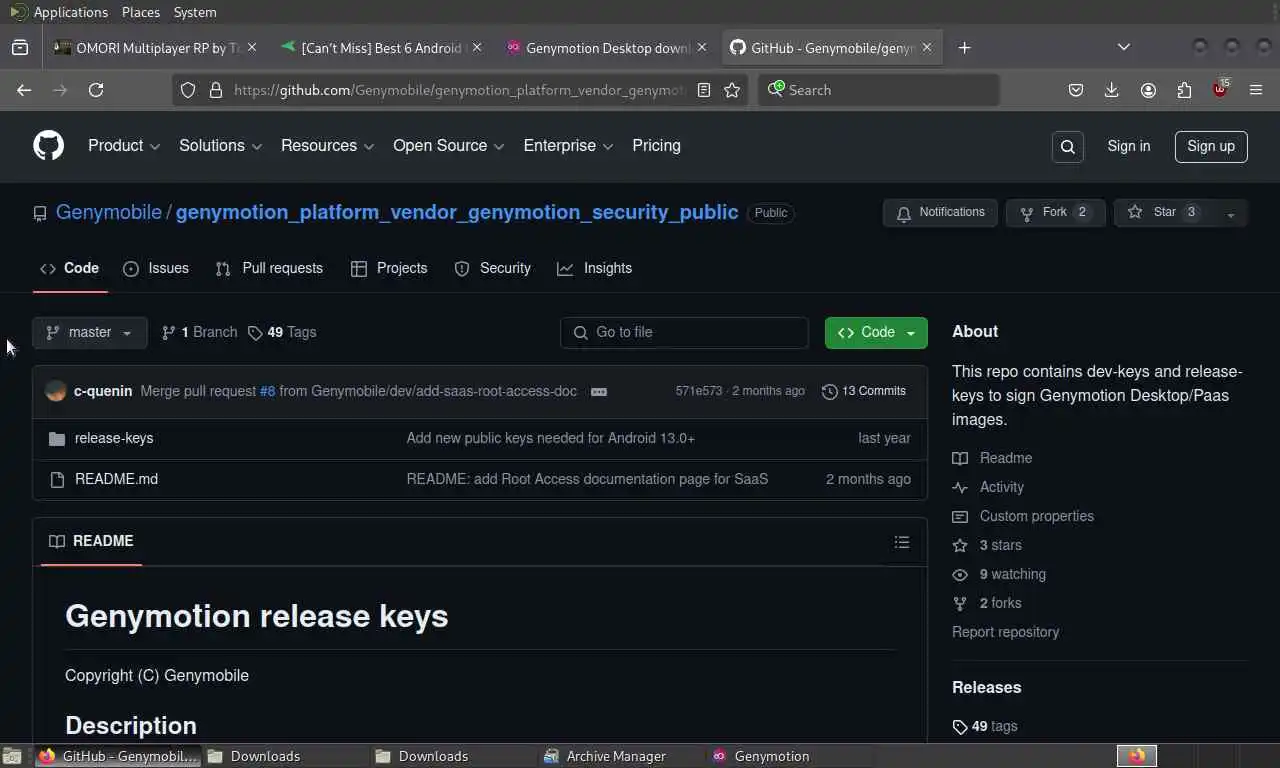Viewport: 1280px width, 768px height.
Task: Click the uBlock Origin extension icon
Action: coord(1220,89)
